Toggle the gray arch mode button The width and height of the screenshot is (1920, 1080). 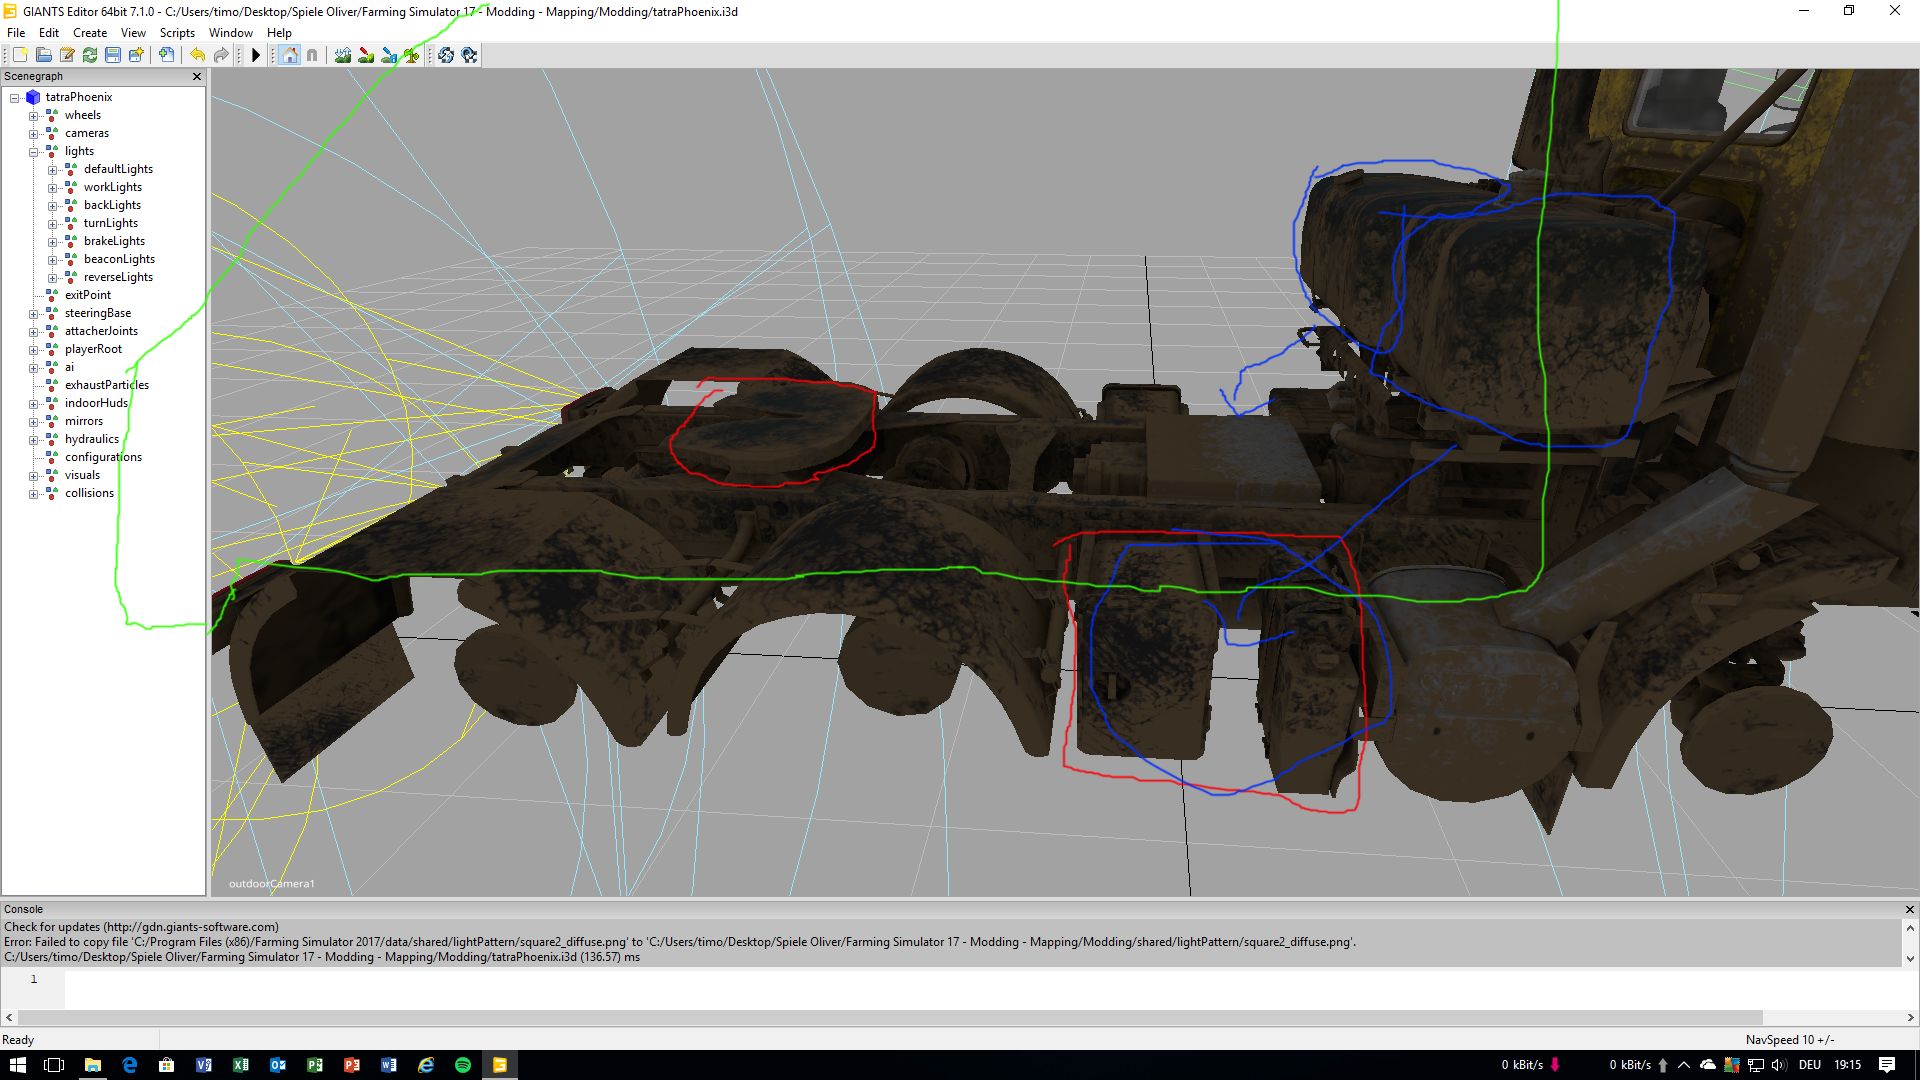[x=312, y=55]
